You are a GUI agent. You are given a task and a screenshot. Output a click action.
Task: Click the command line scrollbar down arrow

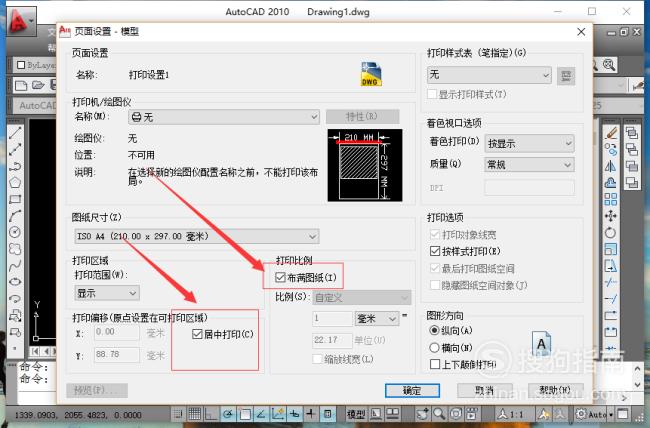[638, 385]
